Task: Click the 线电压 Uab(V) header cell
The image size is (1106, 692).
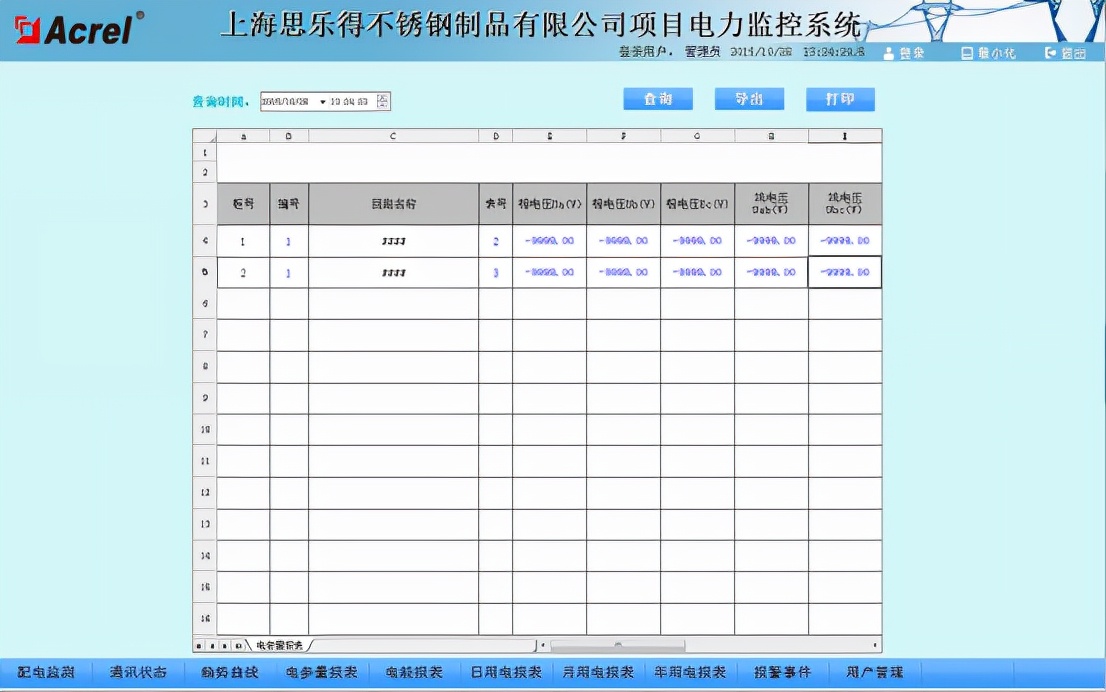Action: tap(771, 204)
